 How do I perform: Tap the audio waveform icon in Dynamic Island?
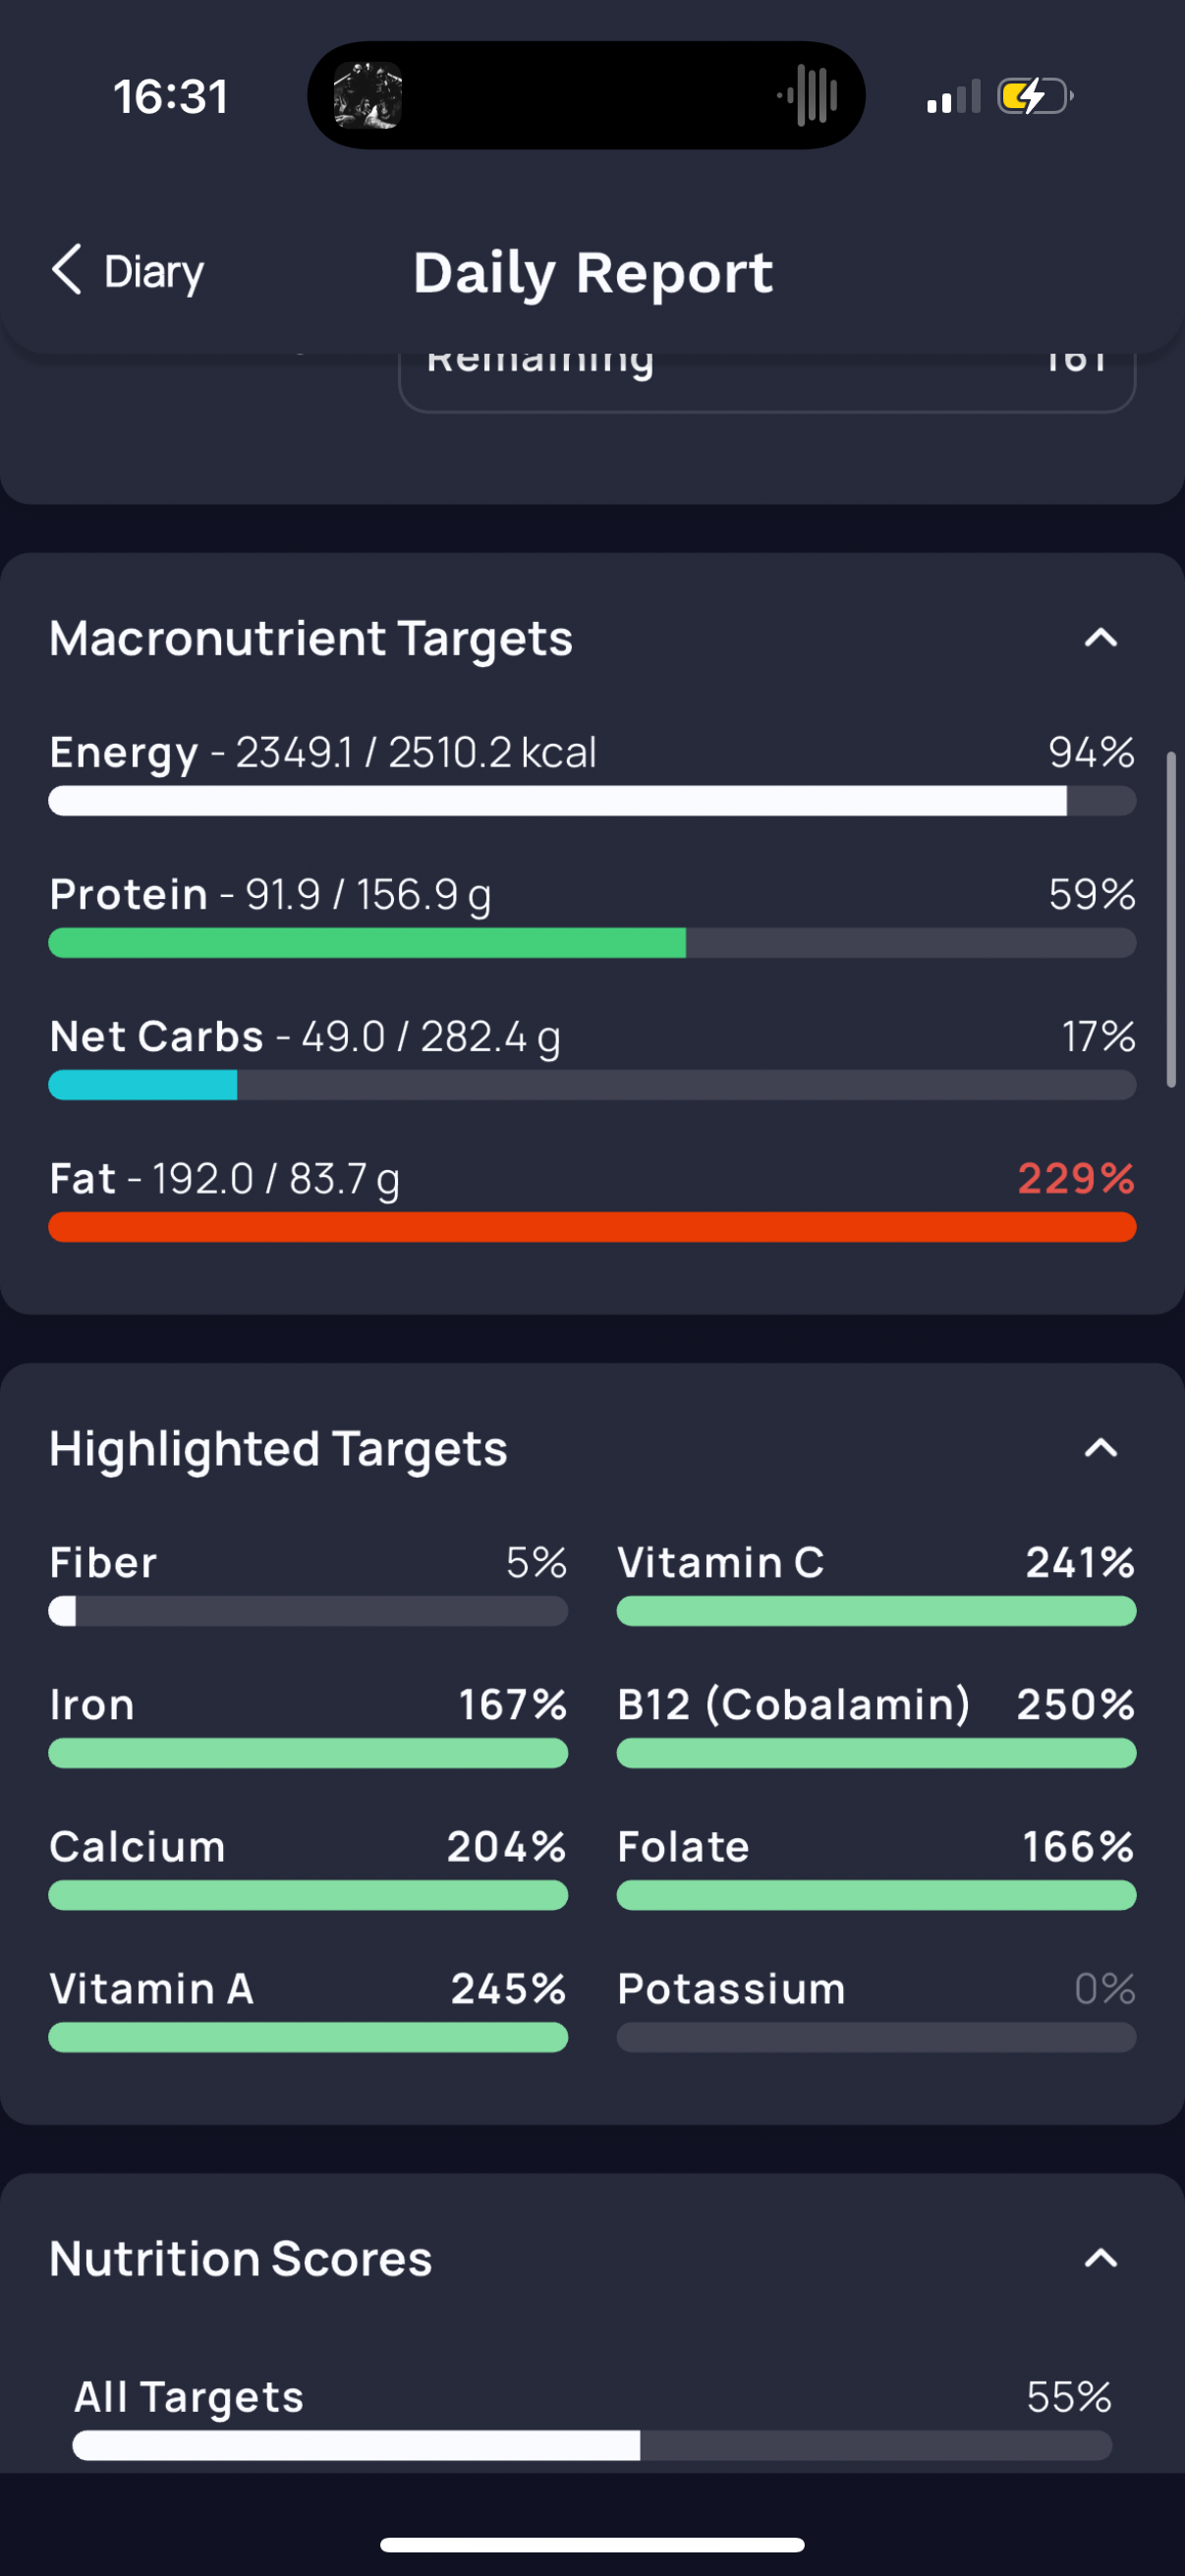(808, 96)
